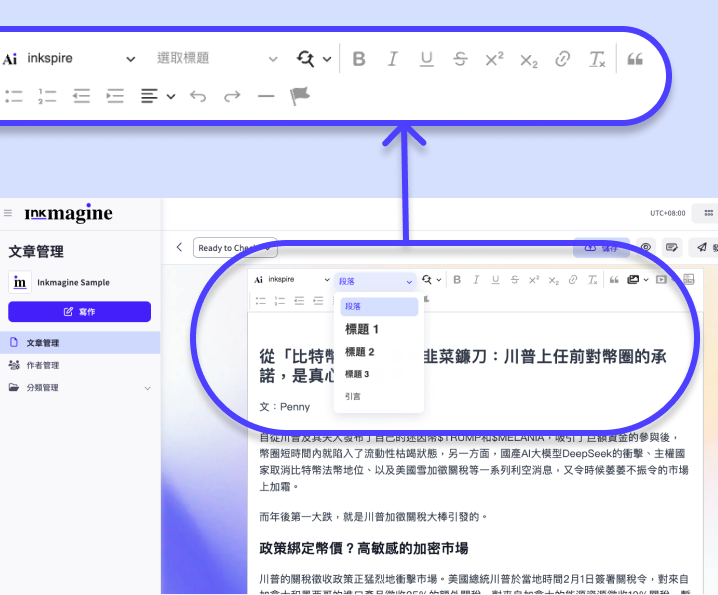Viewport: 718px width, 595px height.
Task: Choose 引言 from the dropdown list
Action: click(353, 396)
